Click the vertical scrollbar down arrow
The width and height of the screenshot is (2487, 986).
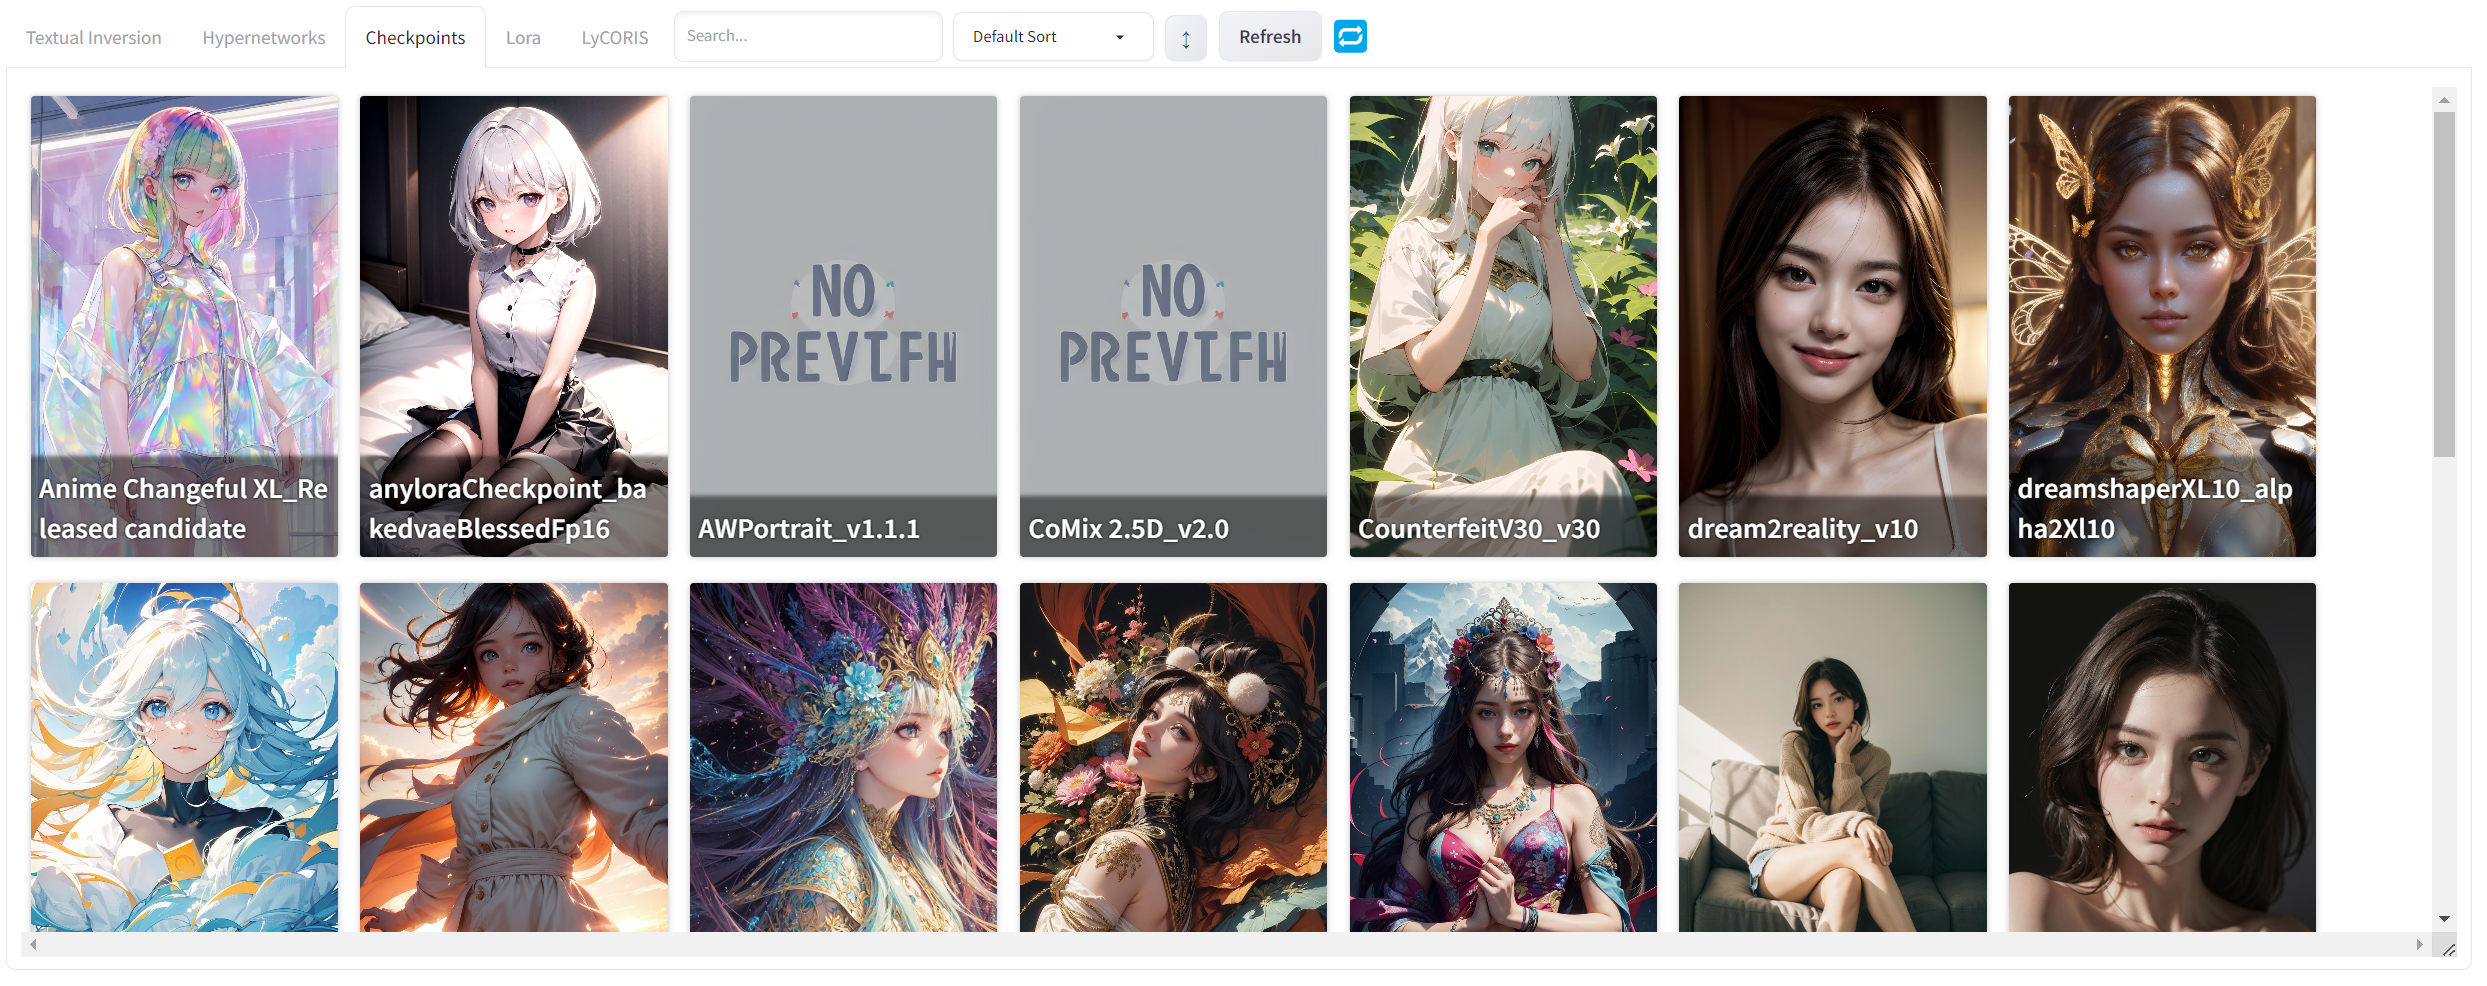click(2444, 919)
